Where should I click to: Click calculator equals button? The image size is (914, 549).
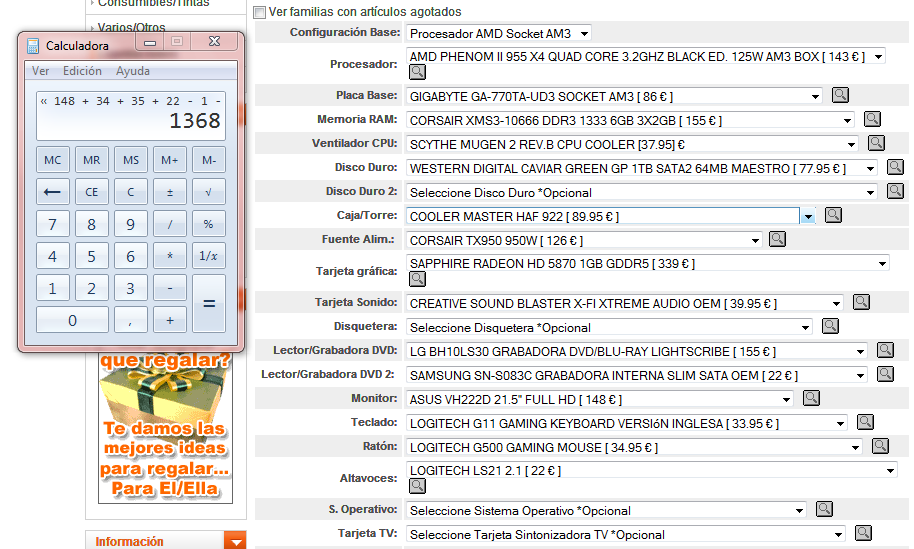tap(209, 304)
